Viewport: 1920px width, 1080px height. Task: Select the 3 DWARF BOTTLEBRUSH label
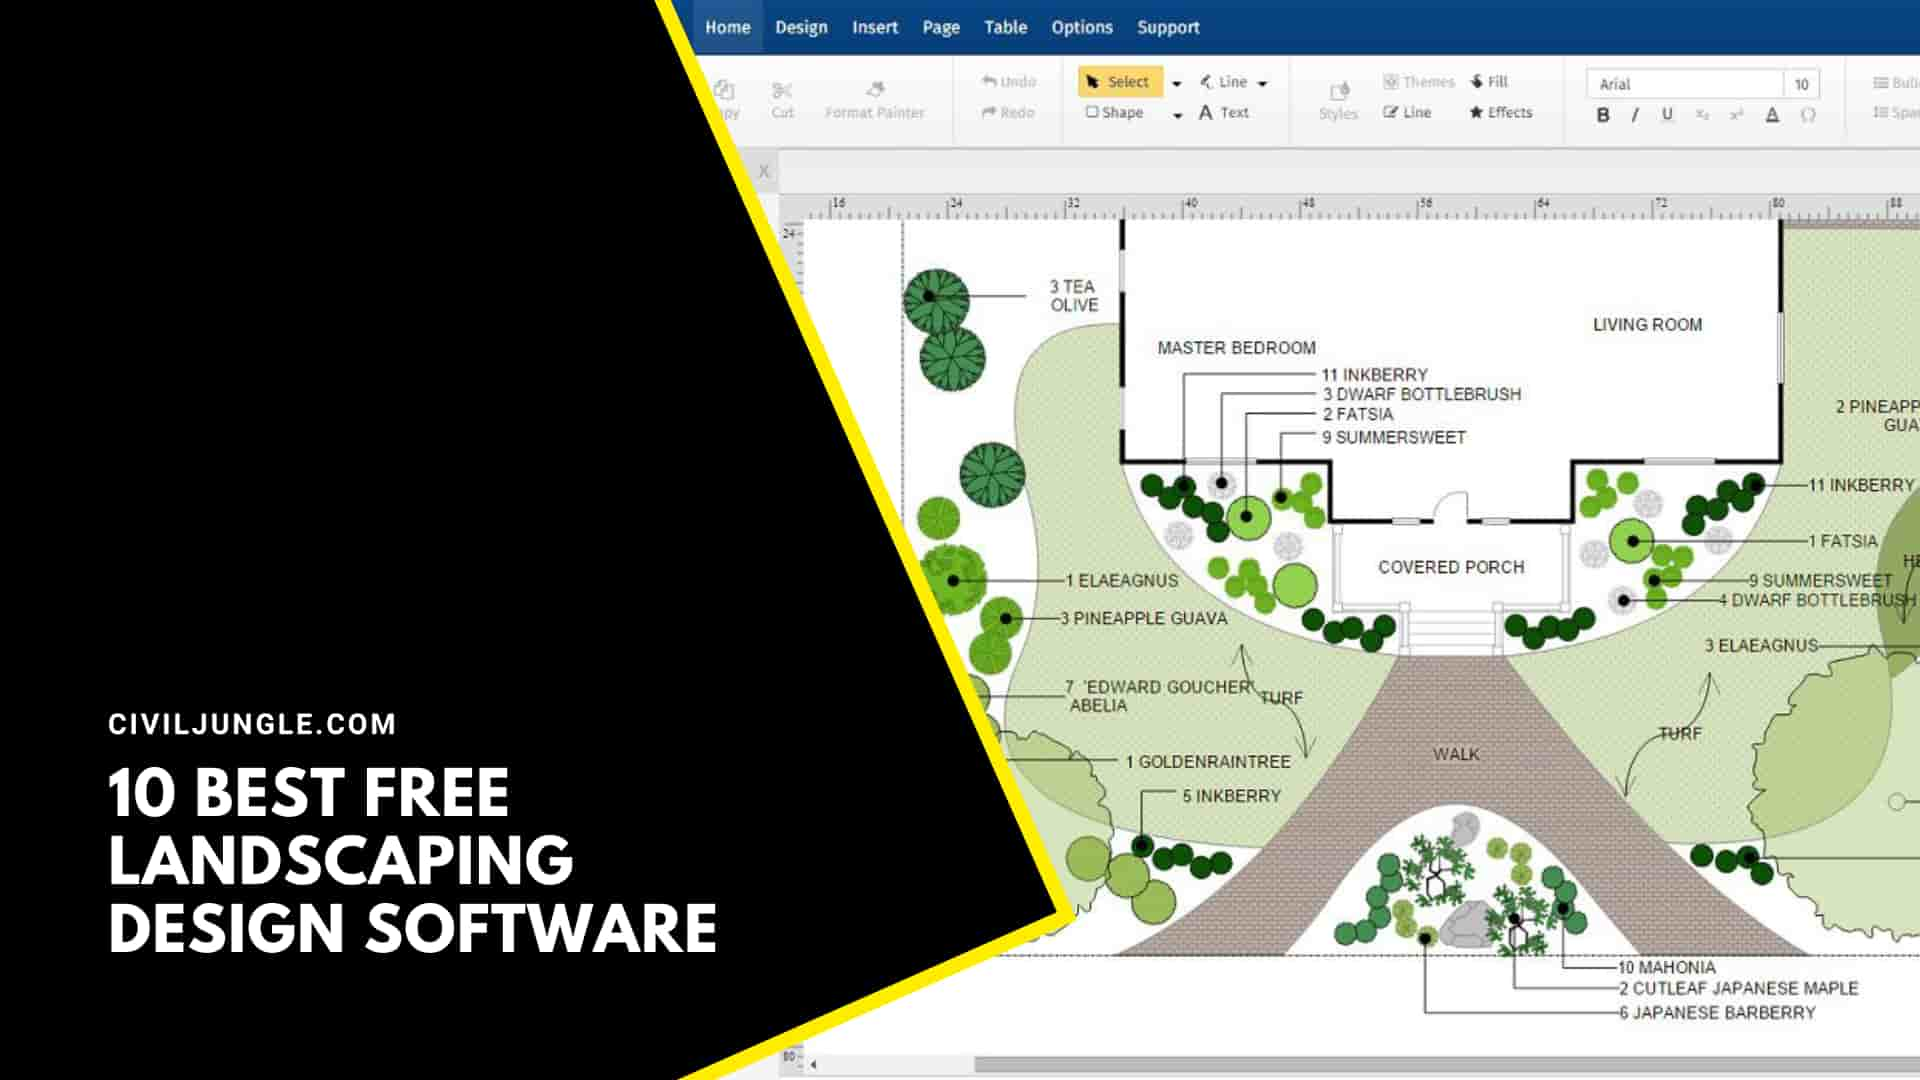(x=1422, y=395)
